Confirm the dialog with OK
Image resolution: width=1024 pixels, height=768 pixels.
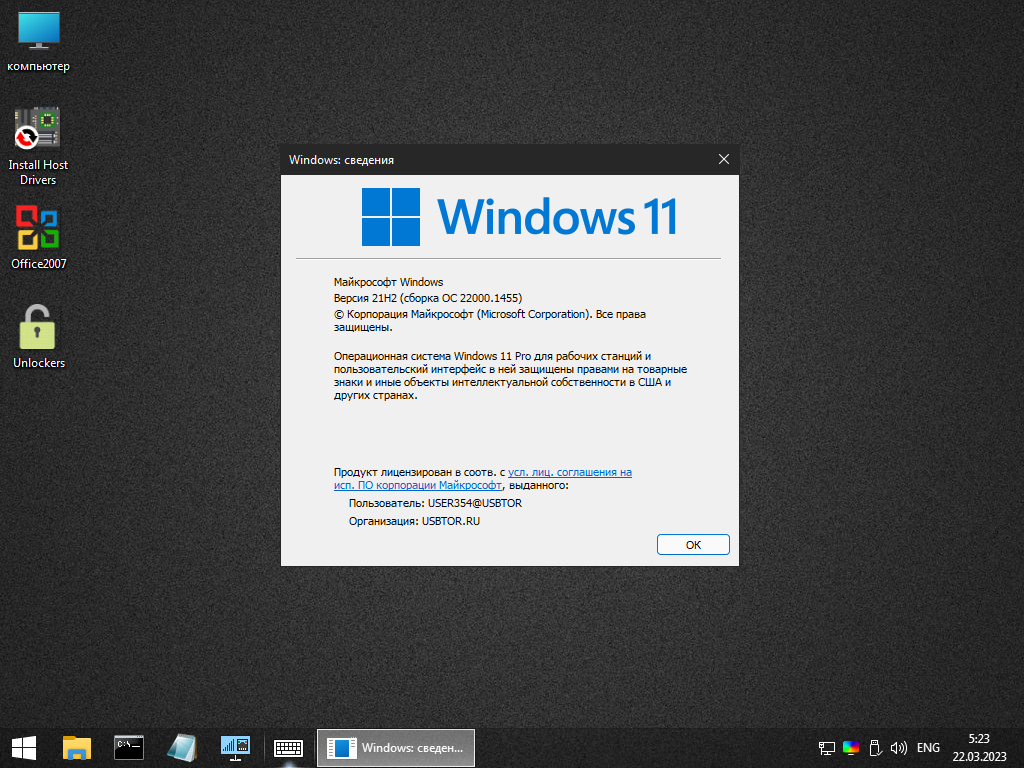point(693,545)
